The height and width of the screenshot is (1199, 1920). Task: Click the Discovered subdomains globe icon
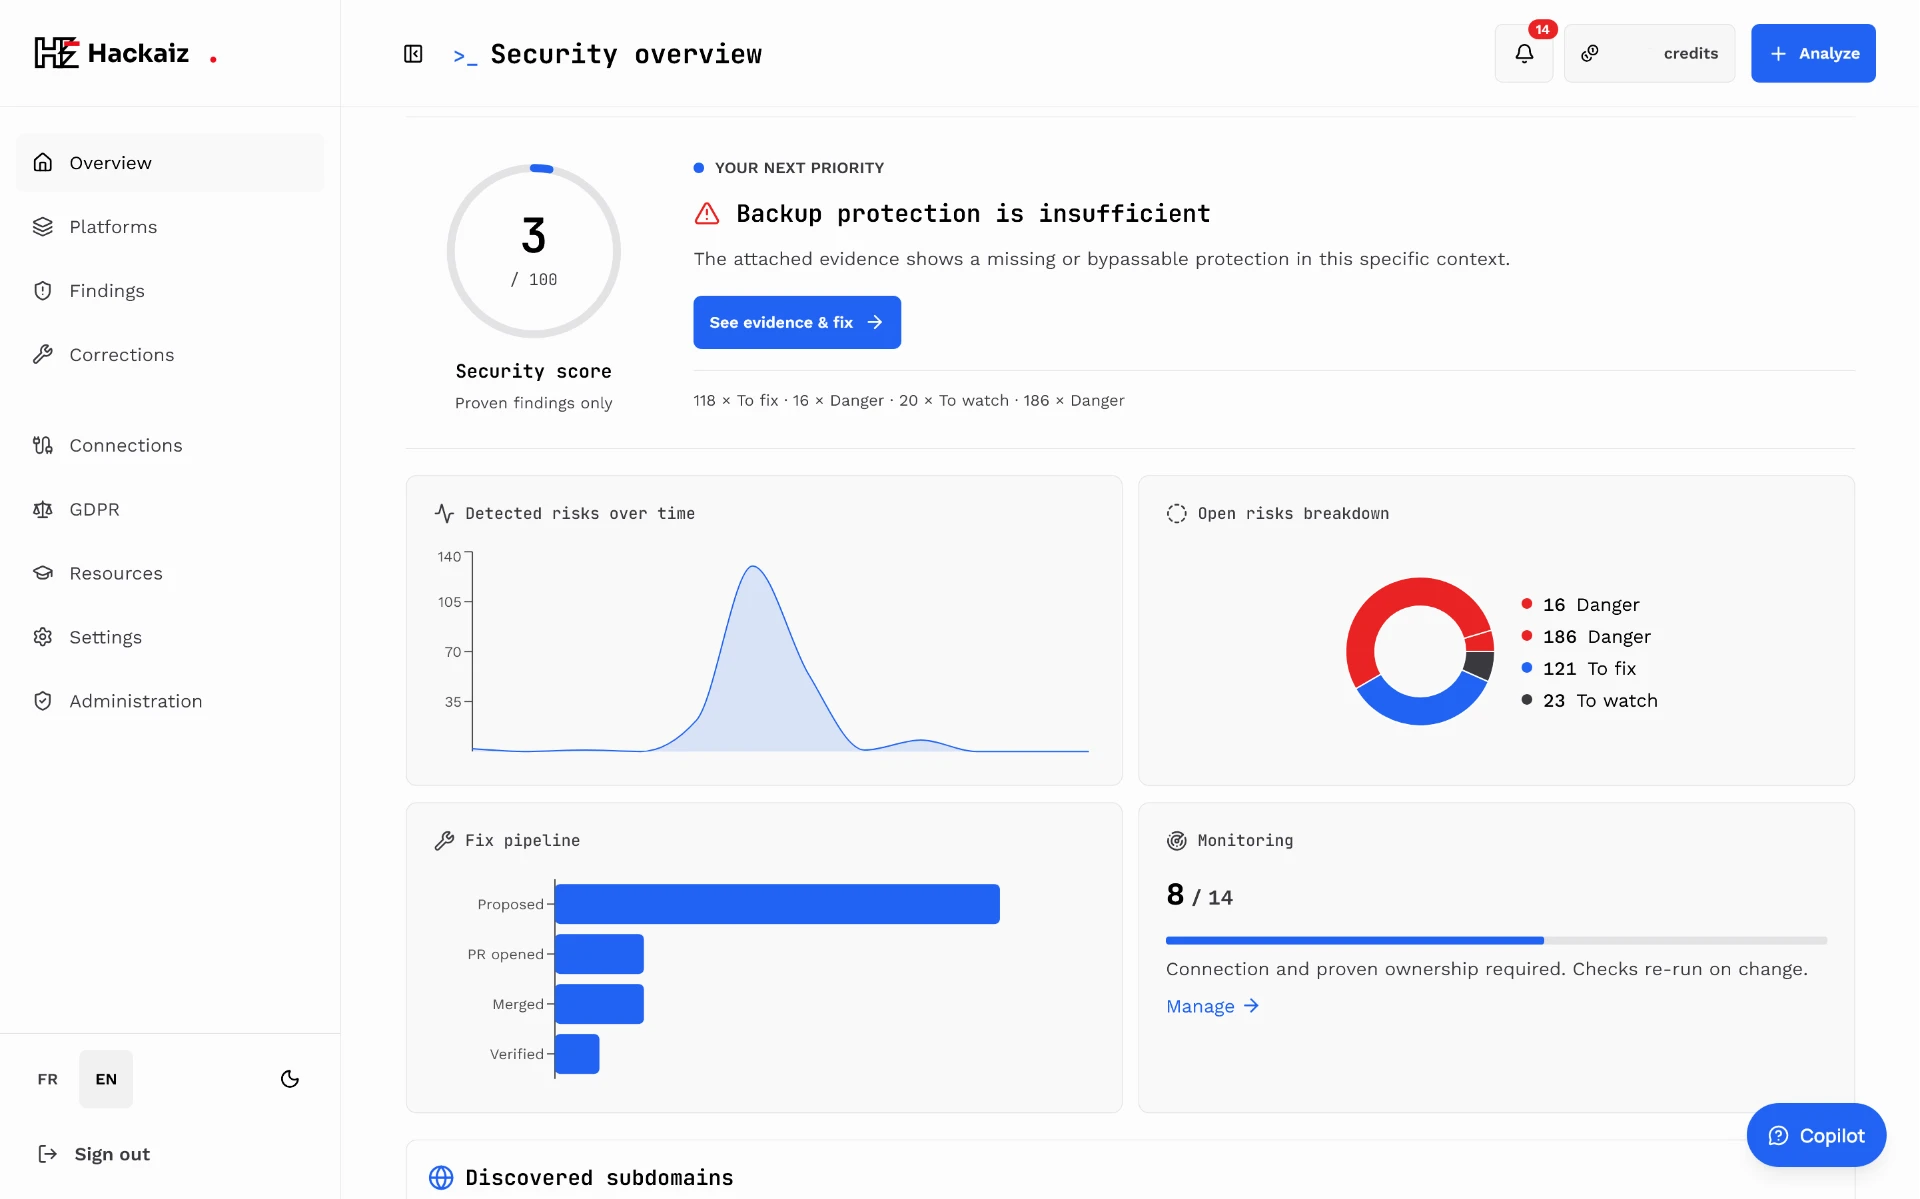(441, 1178)
